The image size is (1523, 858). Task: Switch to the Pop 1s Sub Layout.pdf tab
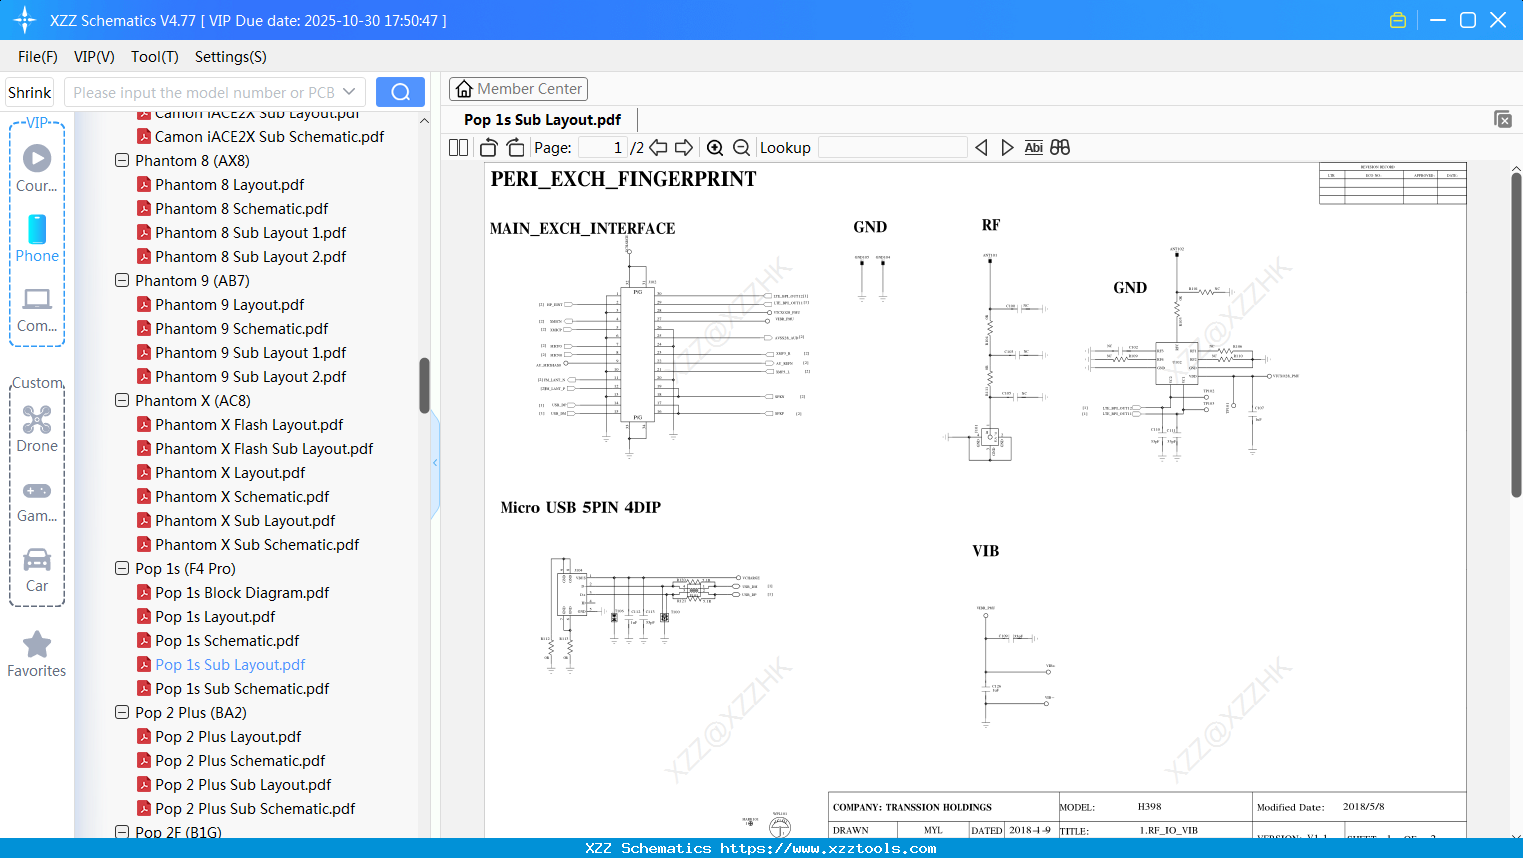coord(541,119)
